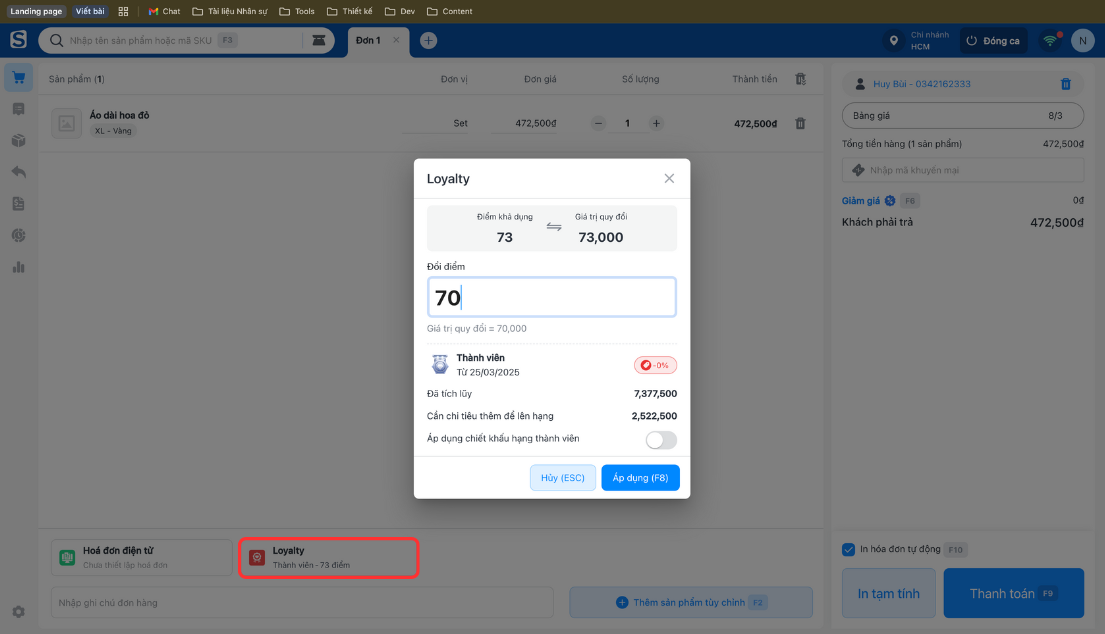Click the S app logo
Viewport: 1105px width, 634px height.
coord(18,39)
